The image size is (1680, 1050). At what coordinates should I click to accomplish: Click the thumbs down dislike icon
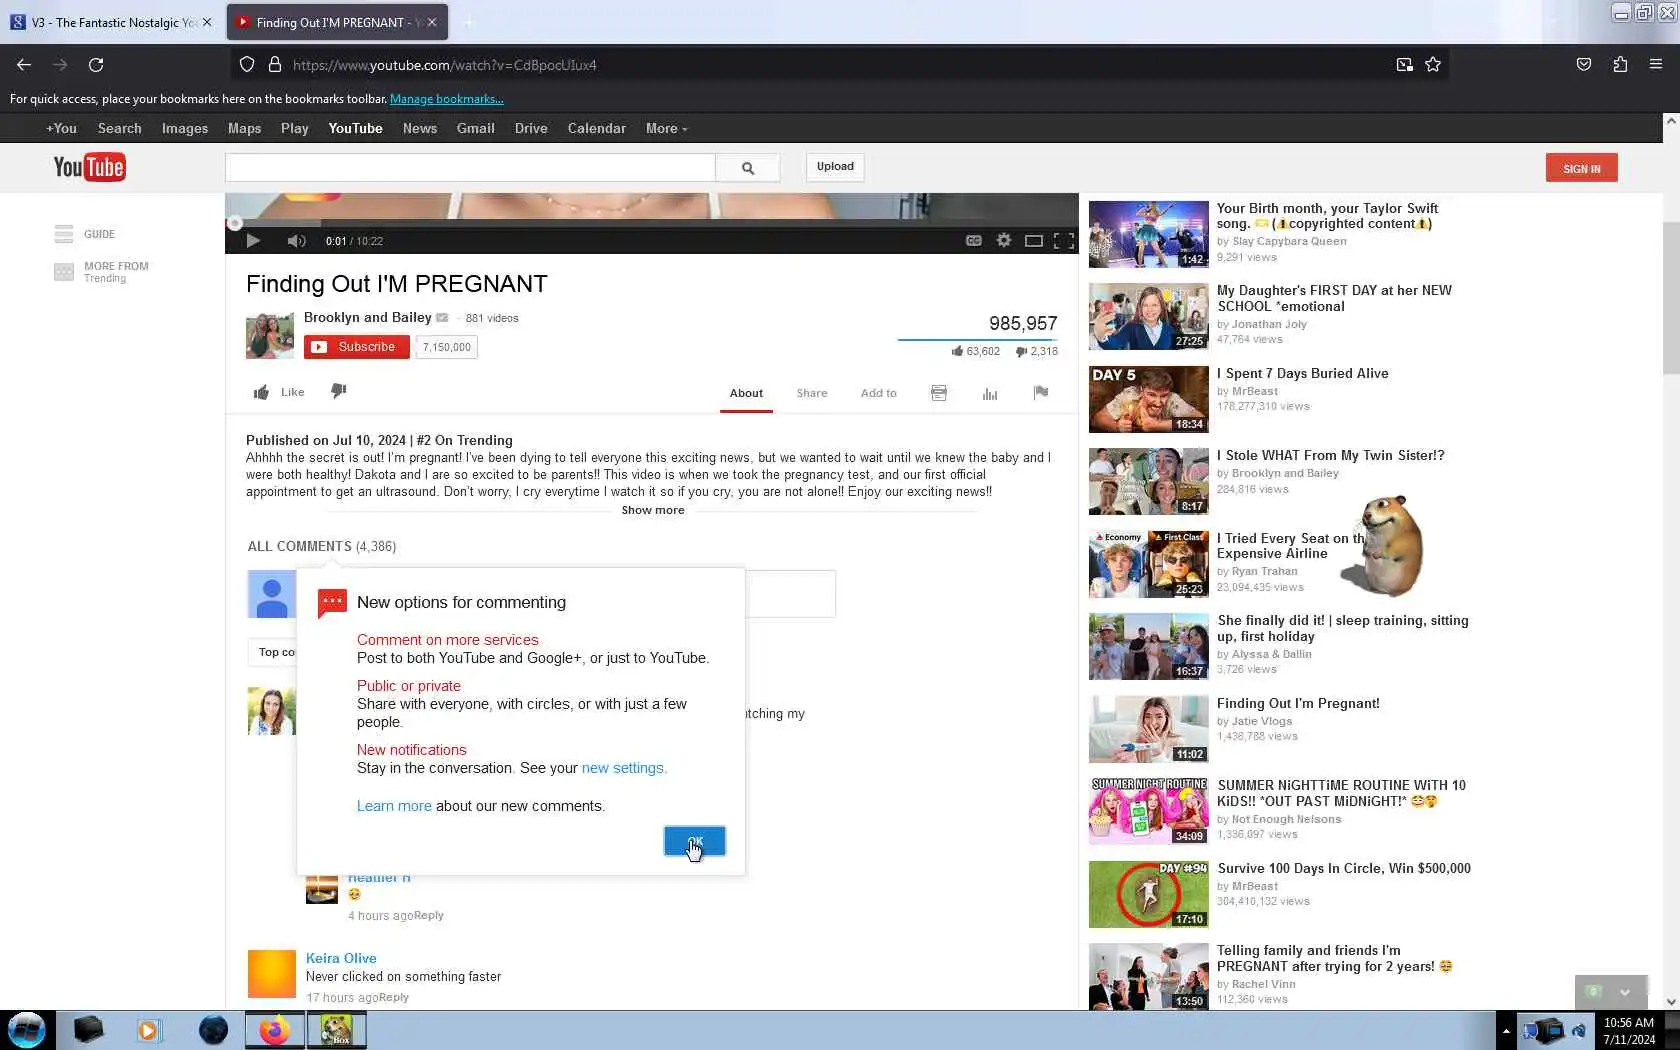pyautogui.click(x=339, y=391)
